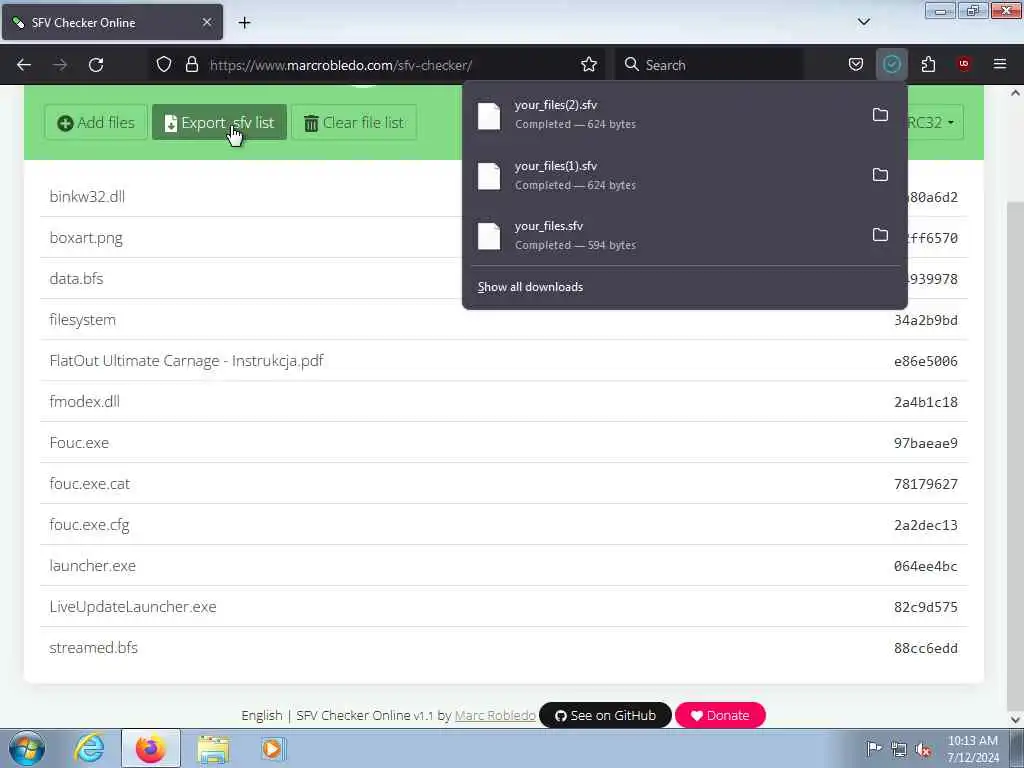List all tabs with the chevron

(x=863, y=22)
